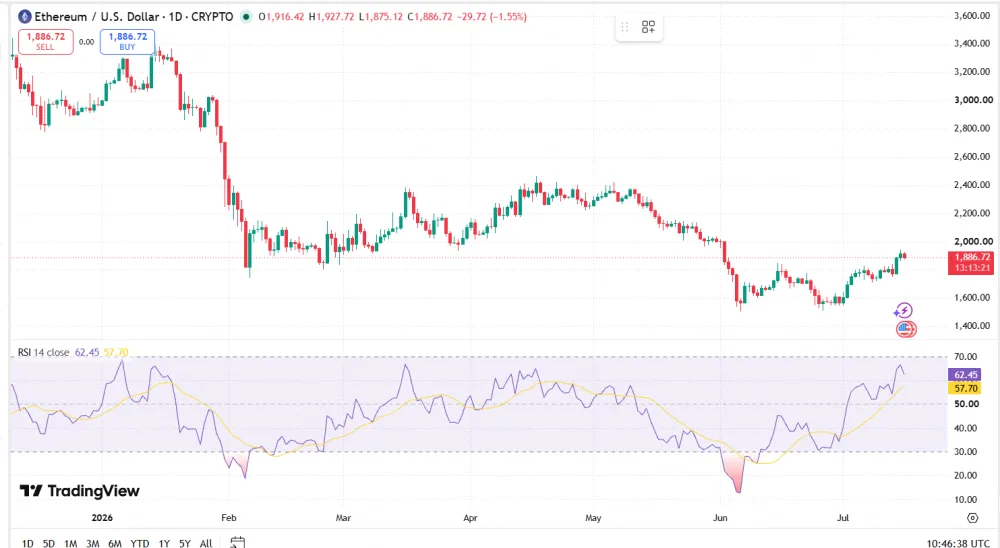Select the 1Y date range

pyautogui.click(x=164, y=544)
